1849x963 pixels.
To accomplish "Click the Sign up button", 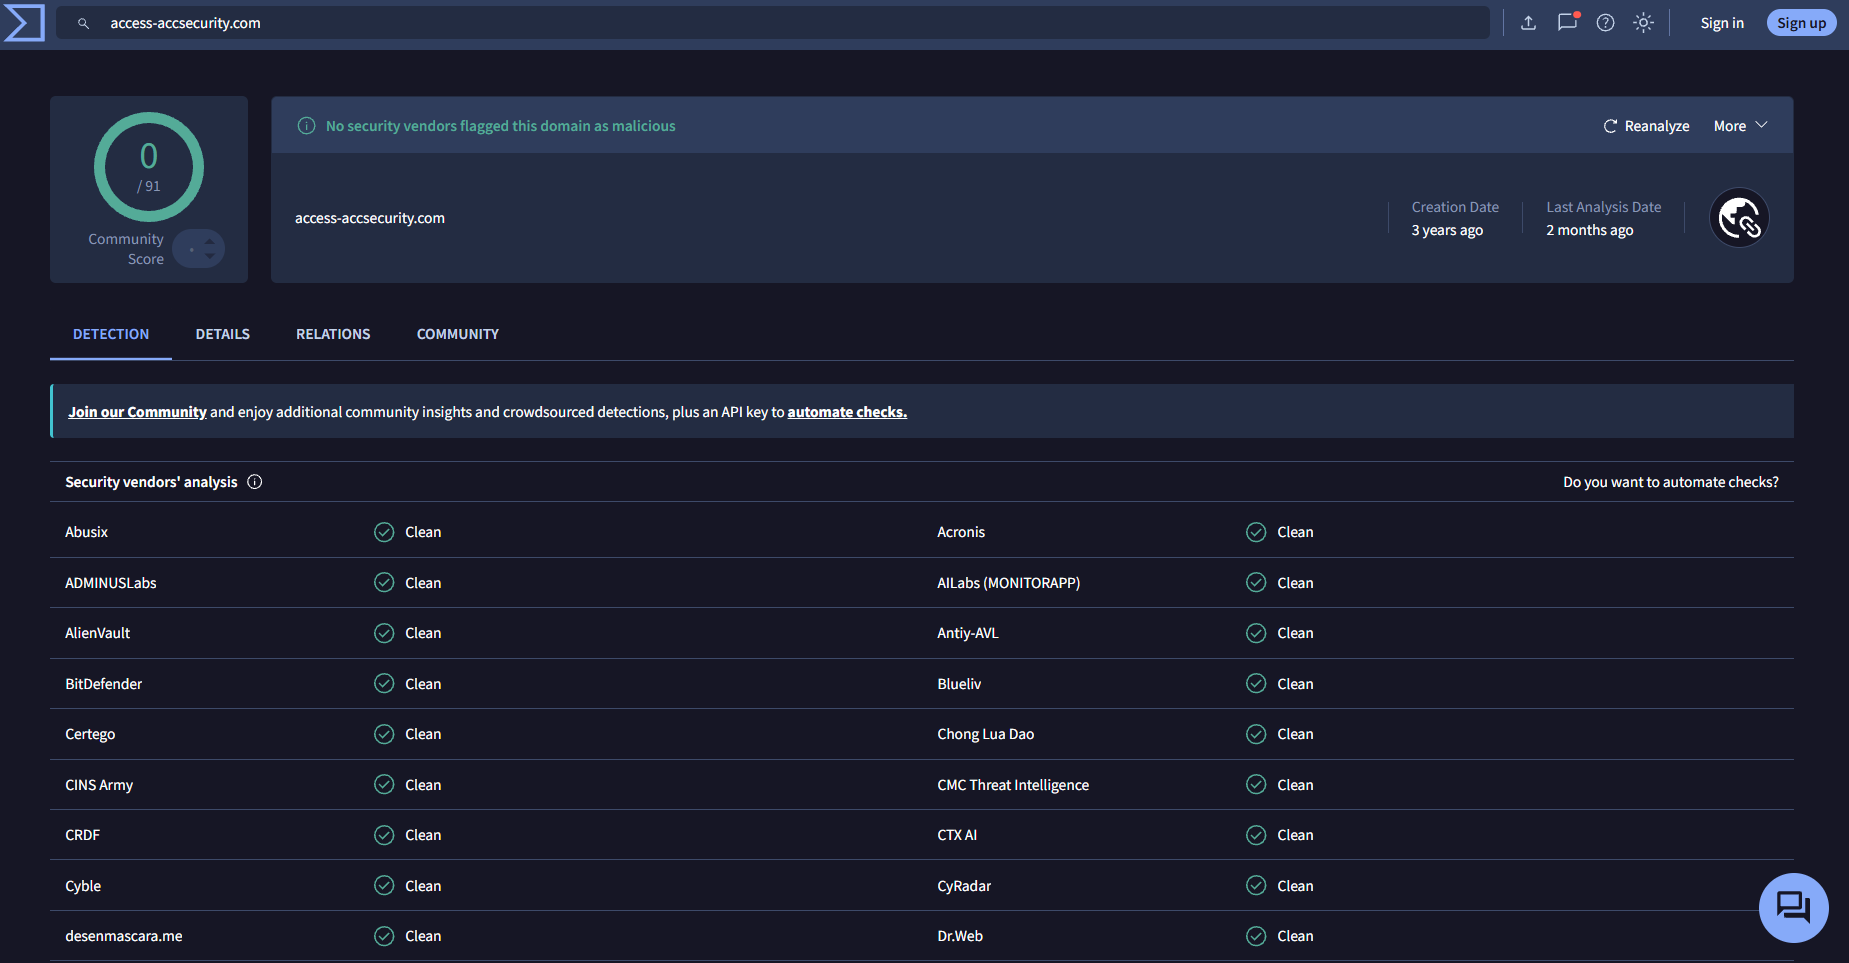I will point(1801,23).
